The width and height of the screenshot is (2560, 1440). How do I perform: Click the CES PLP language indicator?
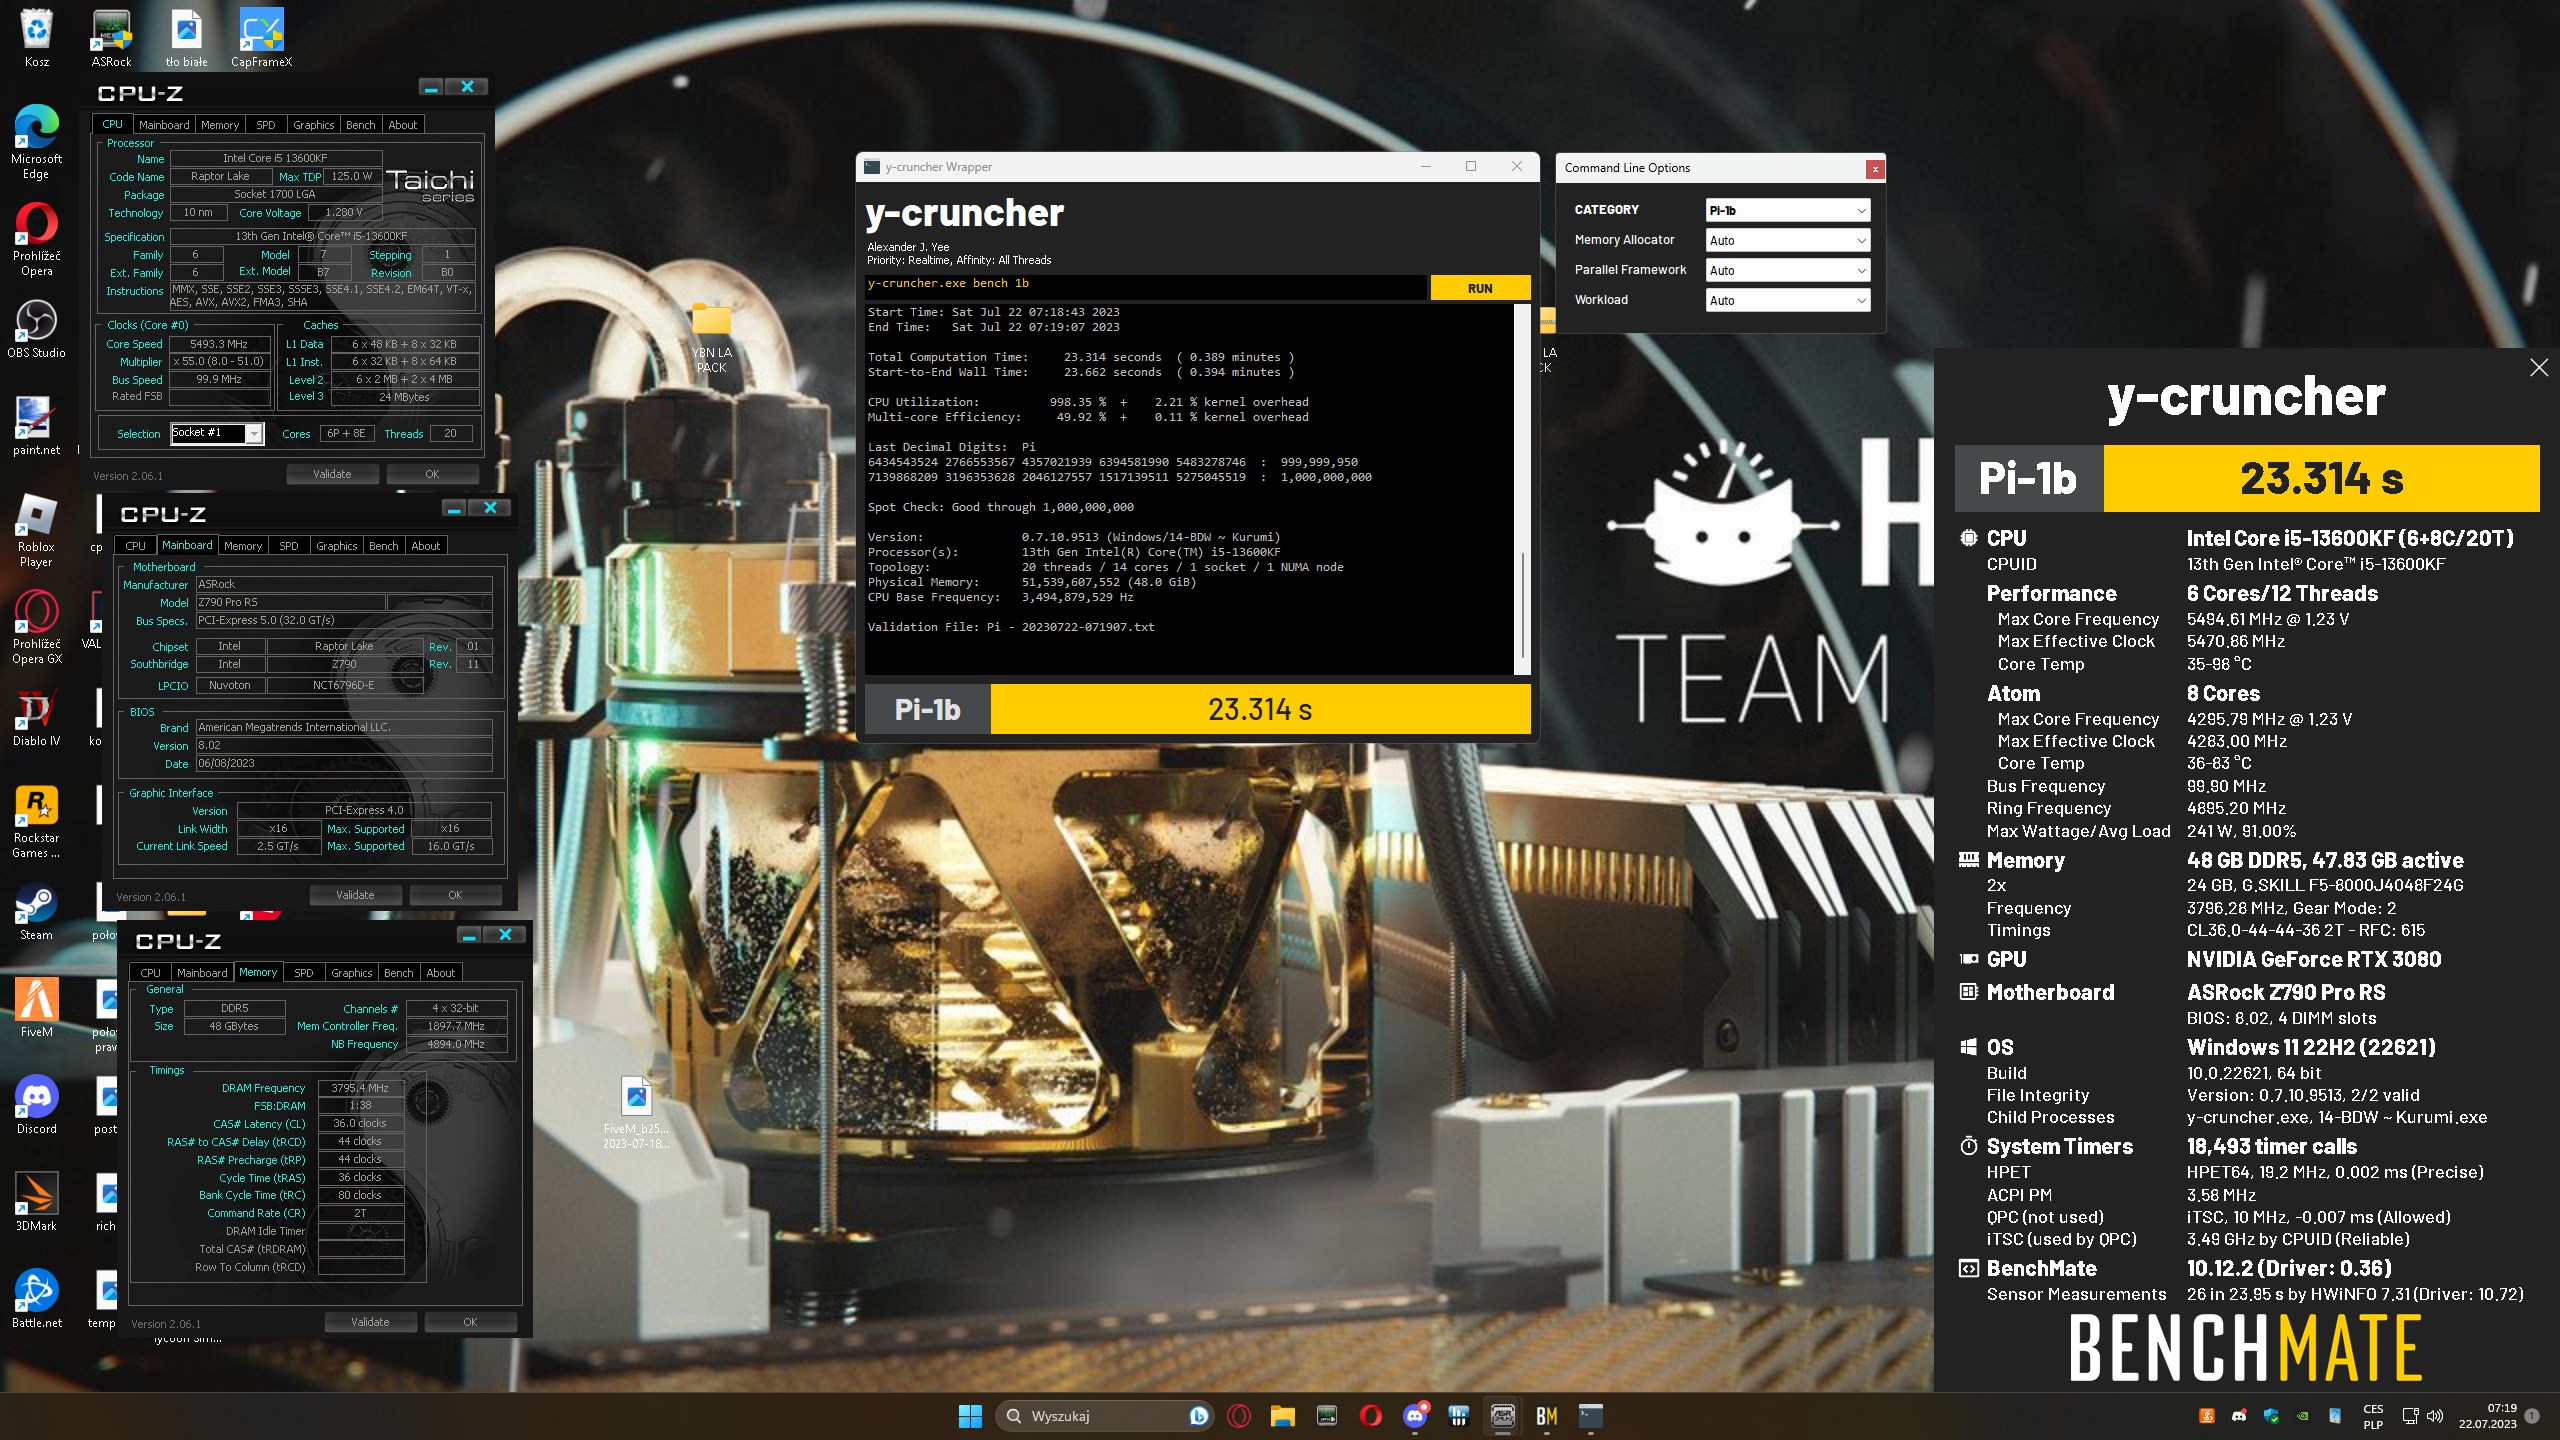(2373, 1416)
